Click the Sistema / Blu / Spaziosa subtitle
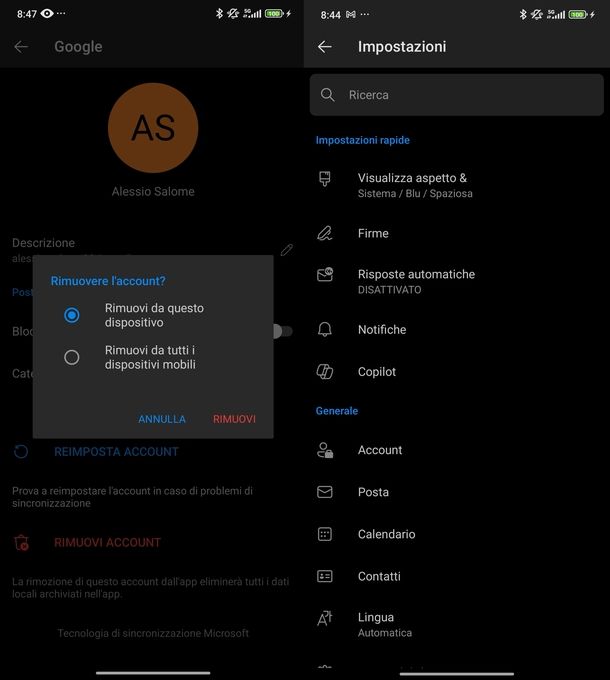Screen dimensions: 610x680 [415, 193]
